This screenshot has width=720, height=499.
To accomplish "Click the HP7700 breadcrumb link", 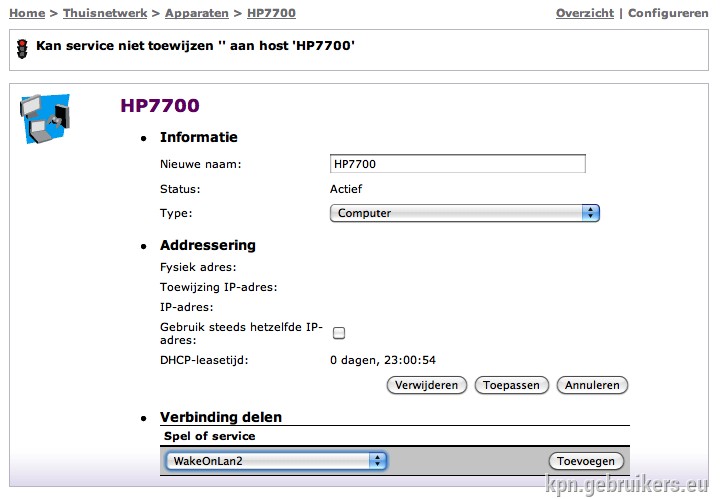I will point(271,13).
